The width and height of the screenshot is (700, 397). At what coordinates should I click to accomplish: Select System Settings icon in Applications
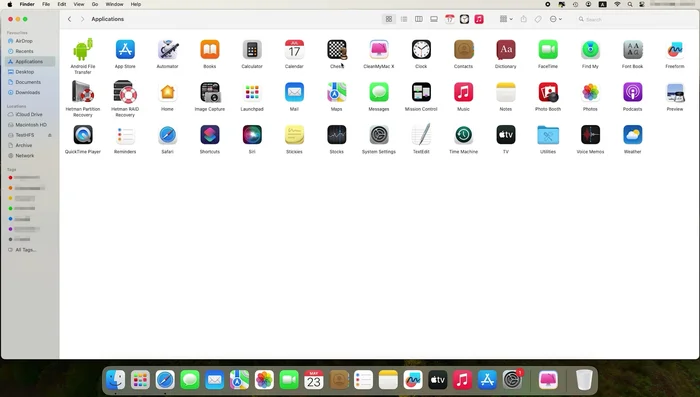tap(379, 135)
